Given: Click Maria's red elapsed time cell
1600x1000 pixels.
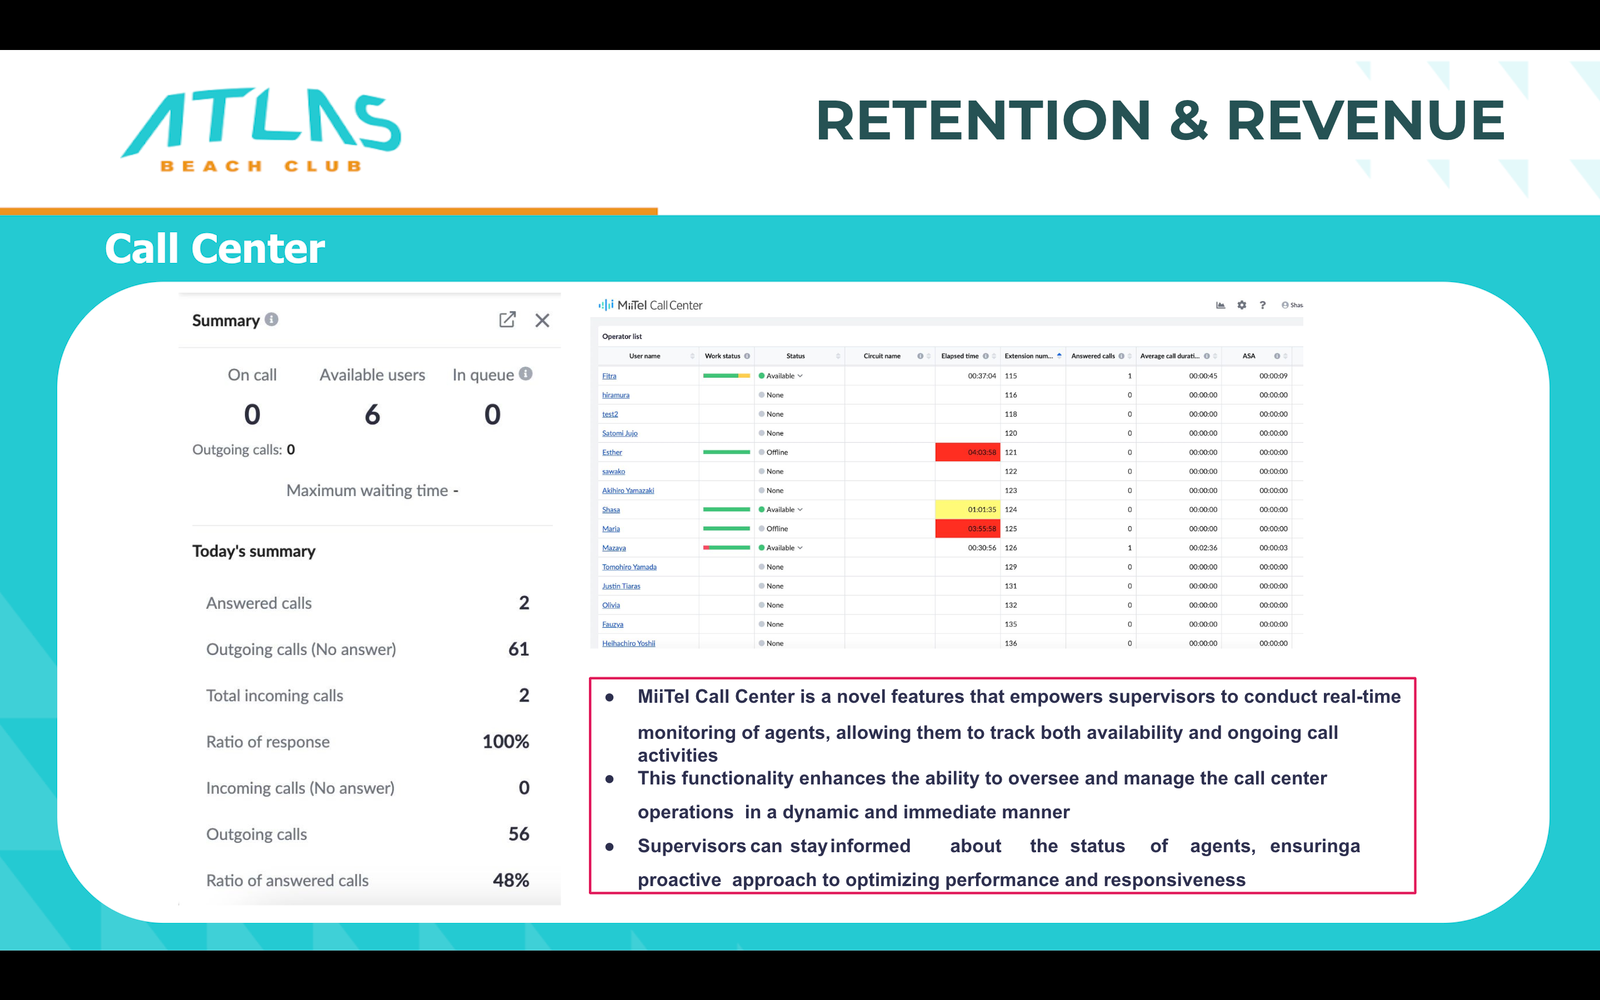Looking at the screenshot, I should coord(968,529).
